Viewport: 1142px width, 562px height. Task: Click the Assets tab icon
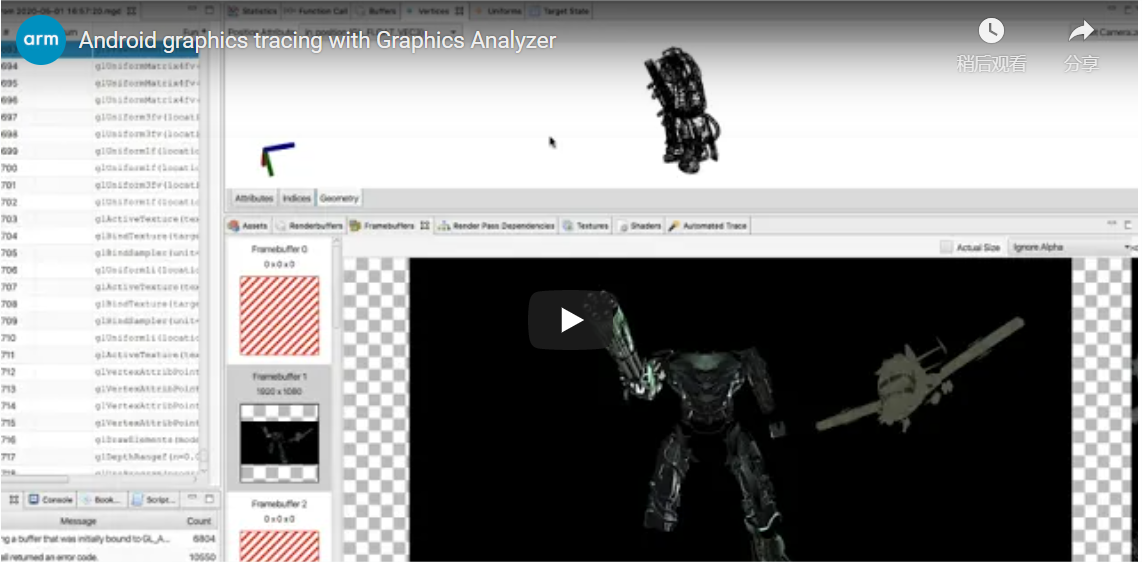(234, 226)
